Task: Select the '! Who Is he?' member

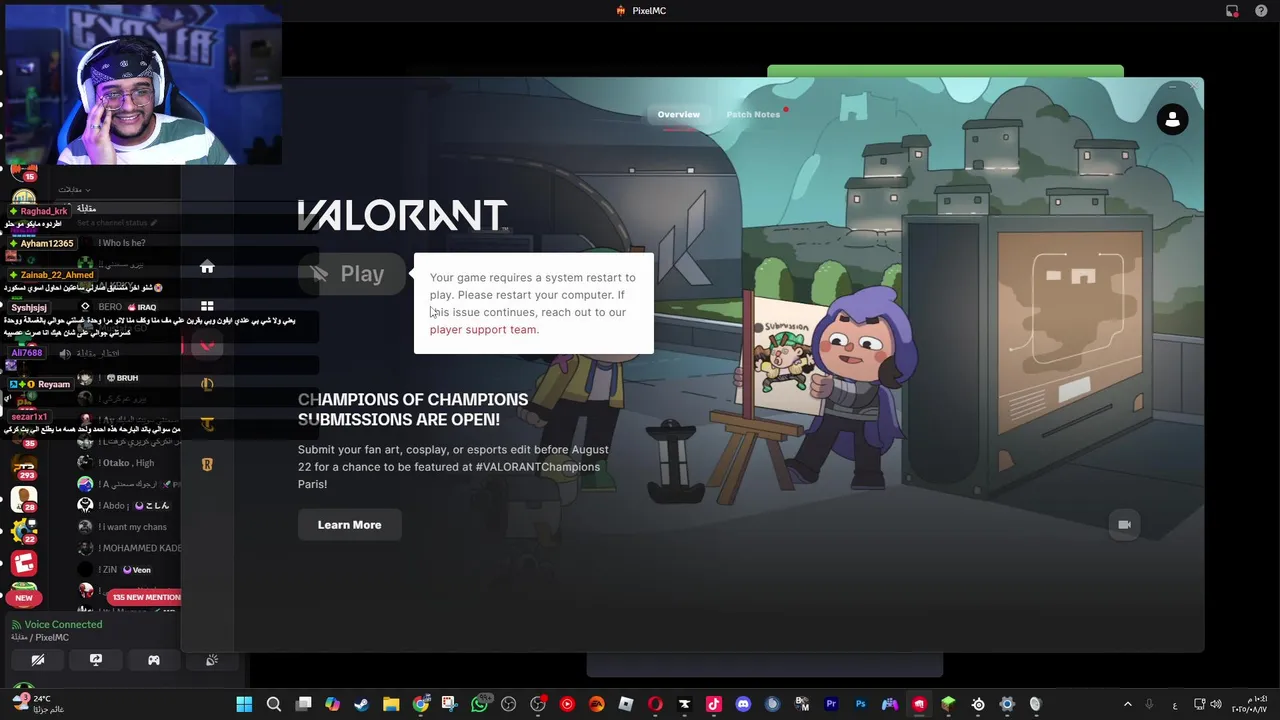Action: click(x=123, y=243)
